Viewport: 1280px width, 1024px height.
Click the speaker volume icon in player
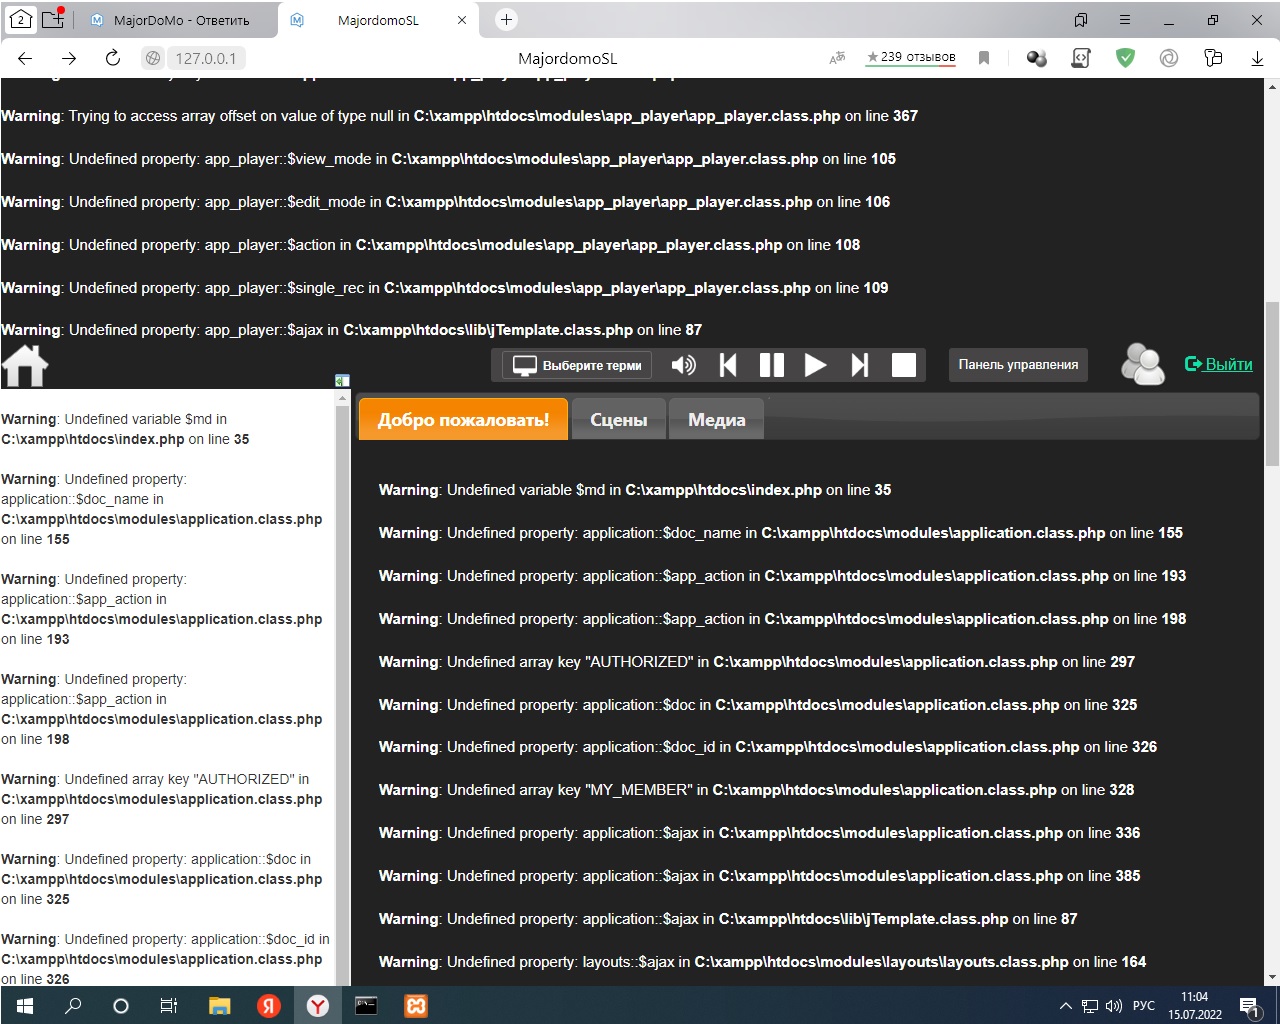[684, 365]
